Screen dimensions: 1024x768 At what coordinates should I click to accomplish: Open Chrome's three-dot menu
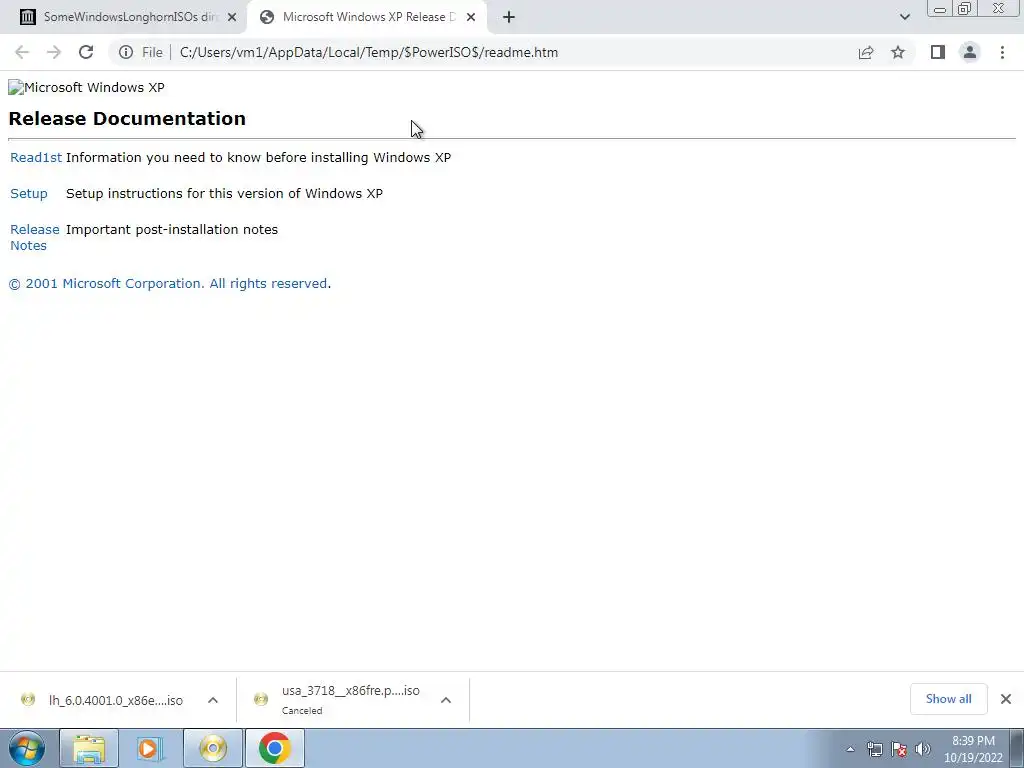click(x=1002, y=52)
